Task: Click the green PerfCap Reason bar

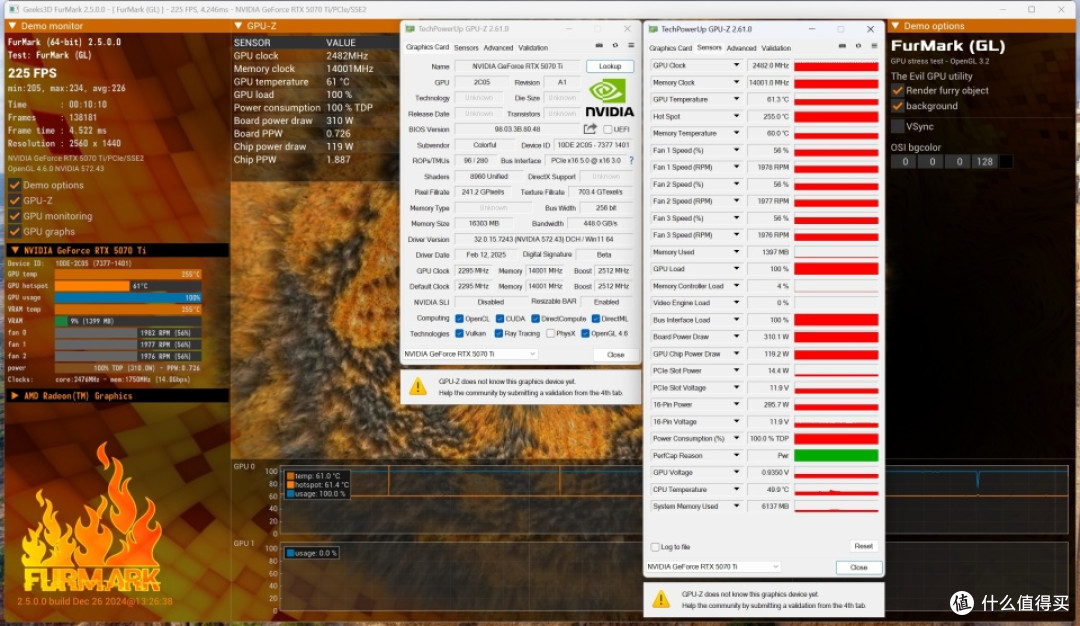Action: click(836, 455)
